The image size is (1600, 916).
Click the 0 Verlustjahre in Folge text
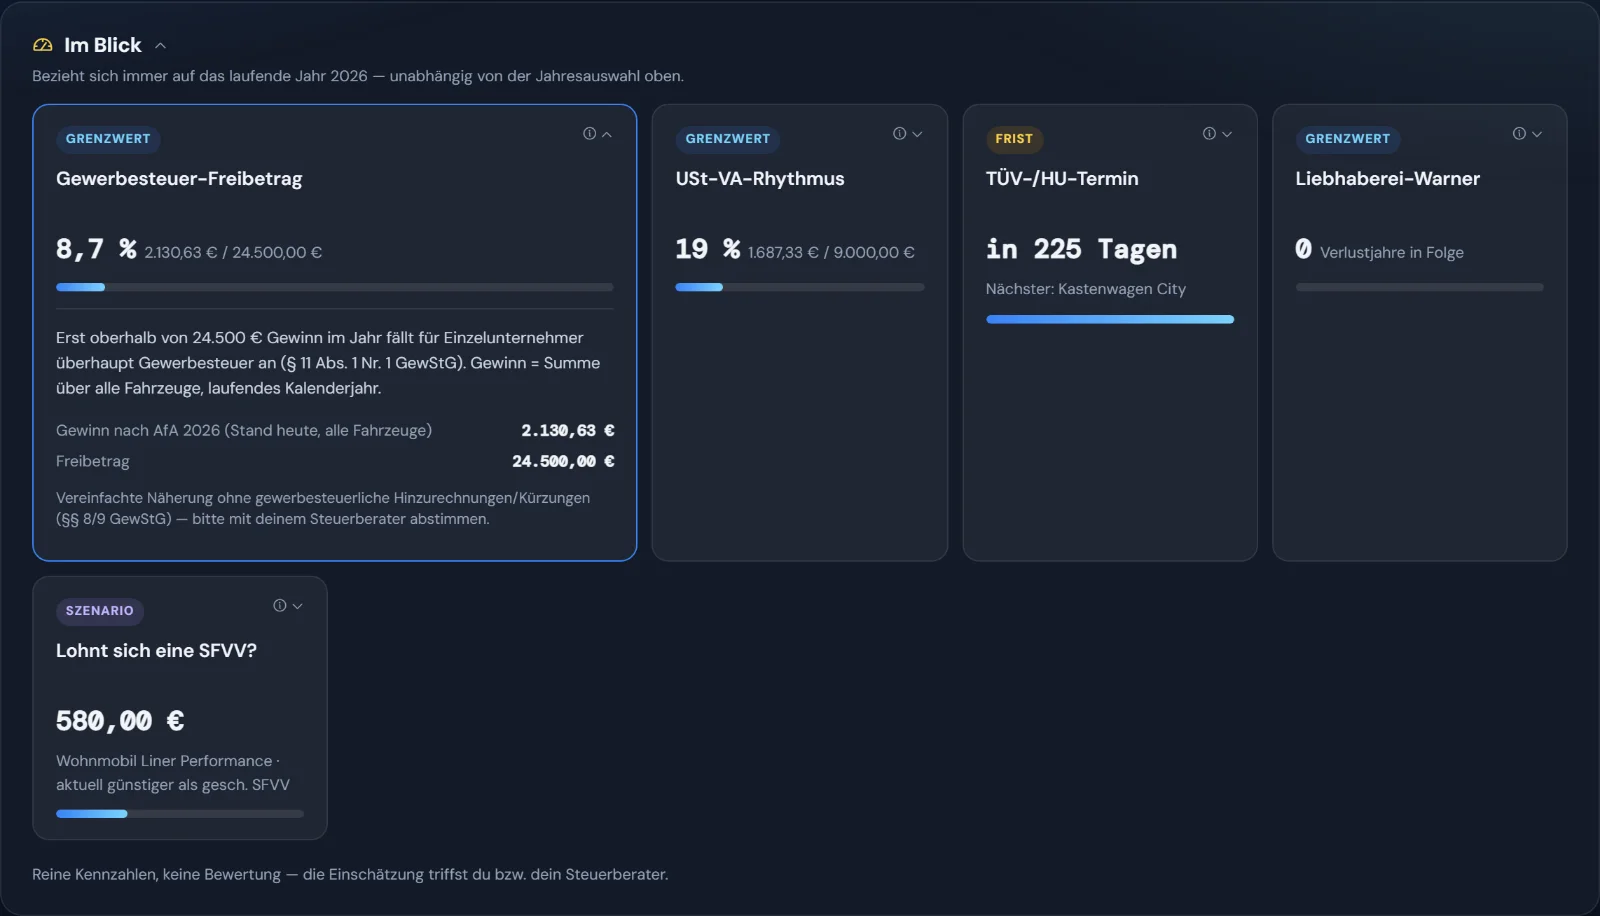(x=1380, y=250)
